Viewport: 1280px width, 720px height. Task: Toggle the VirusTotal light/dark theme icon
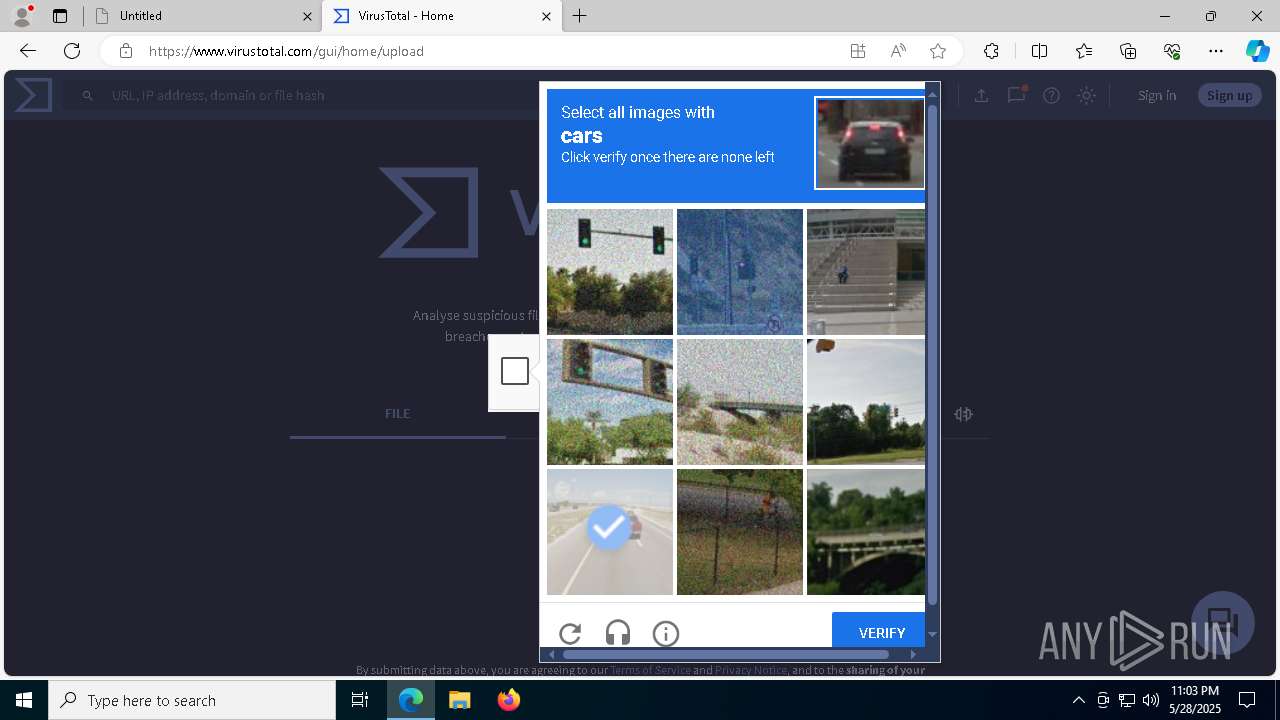coord(1087,95)
